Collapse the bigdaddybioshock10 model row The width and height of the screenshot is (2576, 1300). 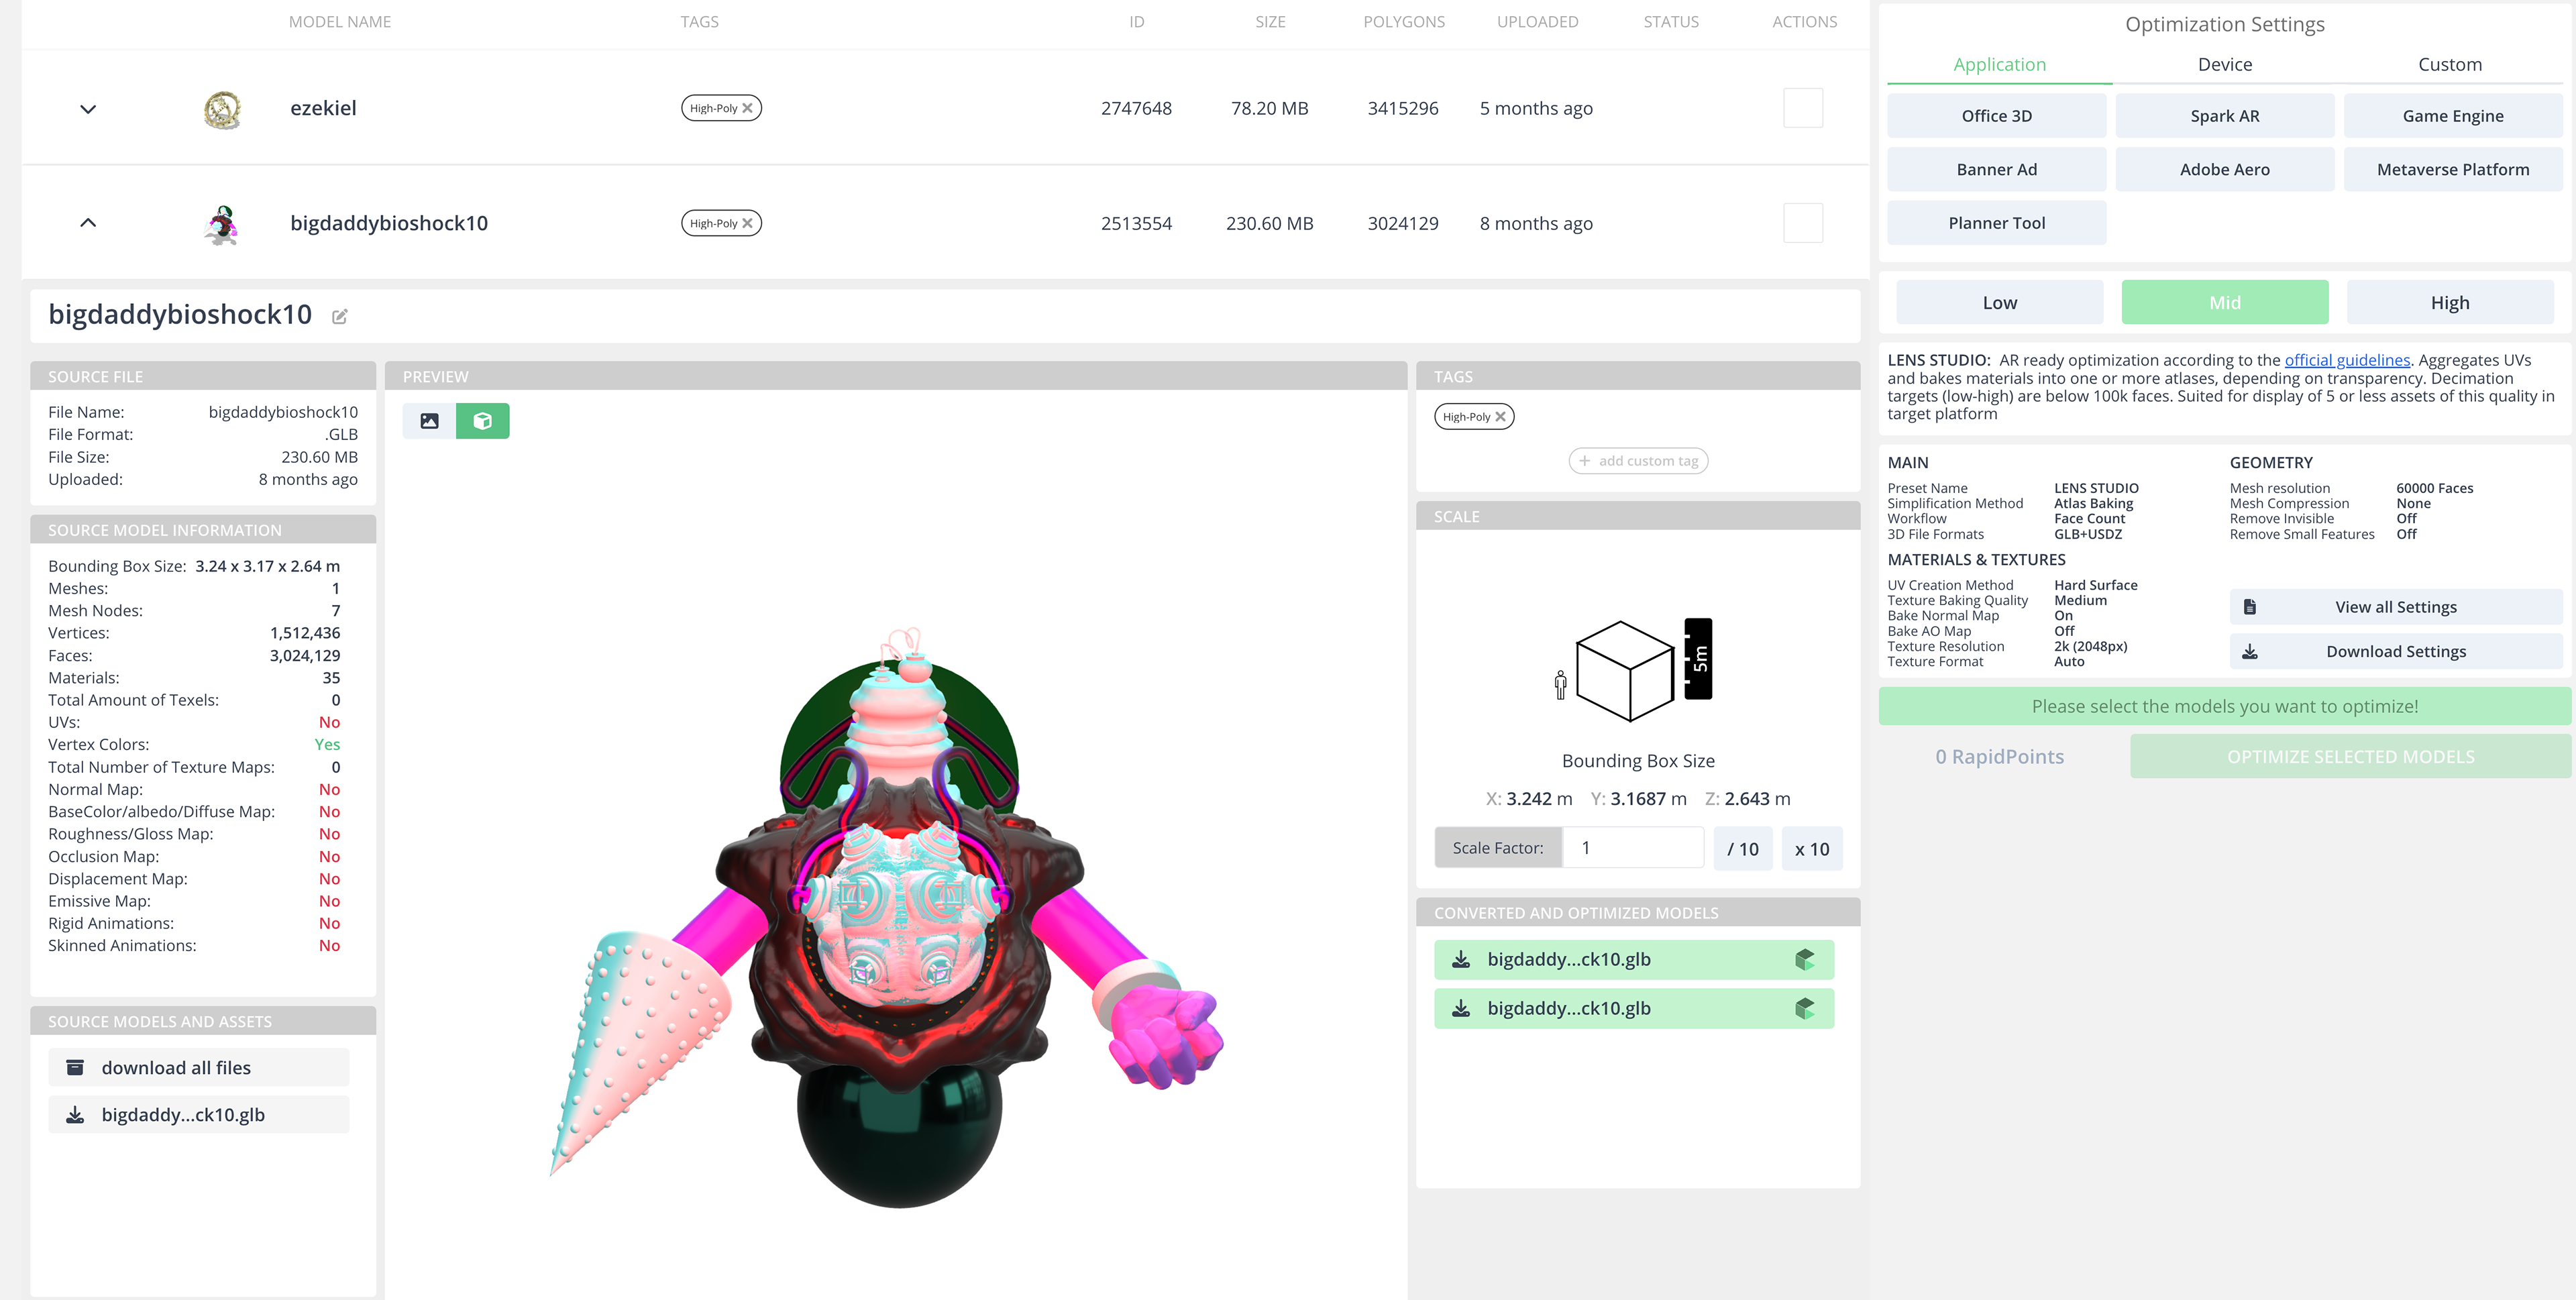tap(88, 223)
